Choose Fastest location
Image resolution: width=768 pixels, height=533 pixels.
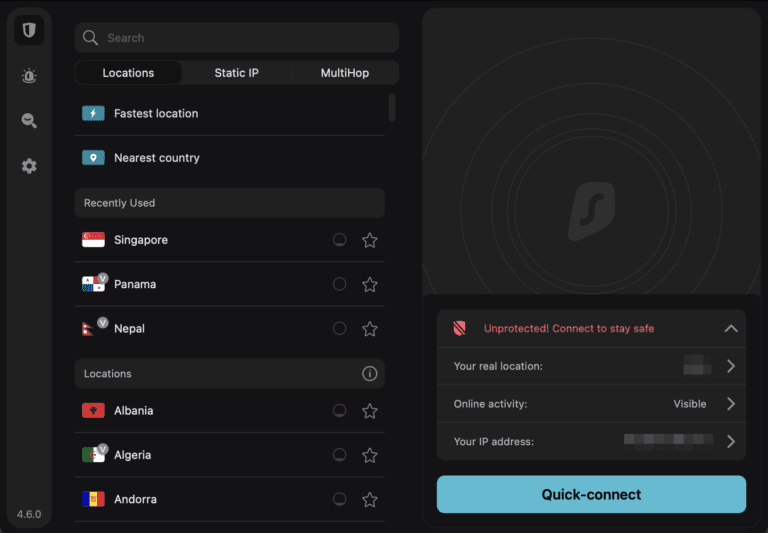[156, 113]
